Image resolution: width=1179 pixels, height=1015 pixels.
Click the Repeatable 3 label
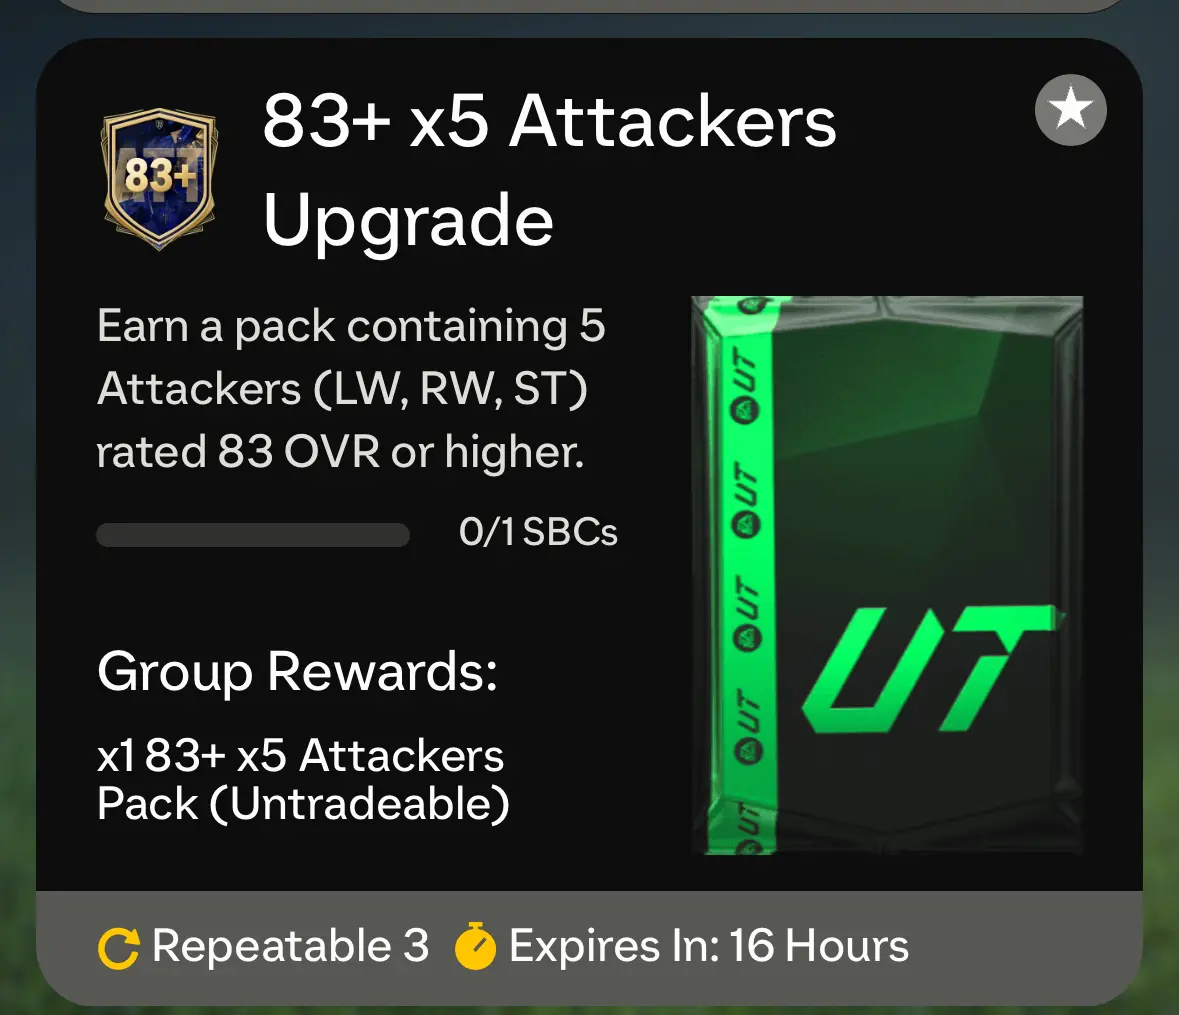(290, 946)
